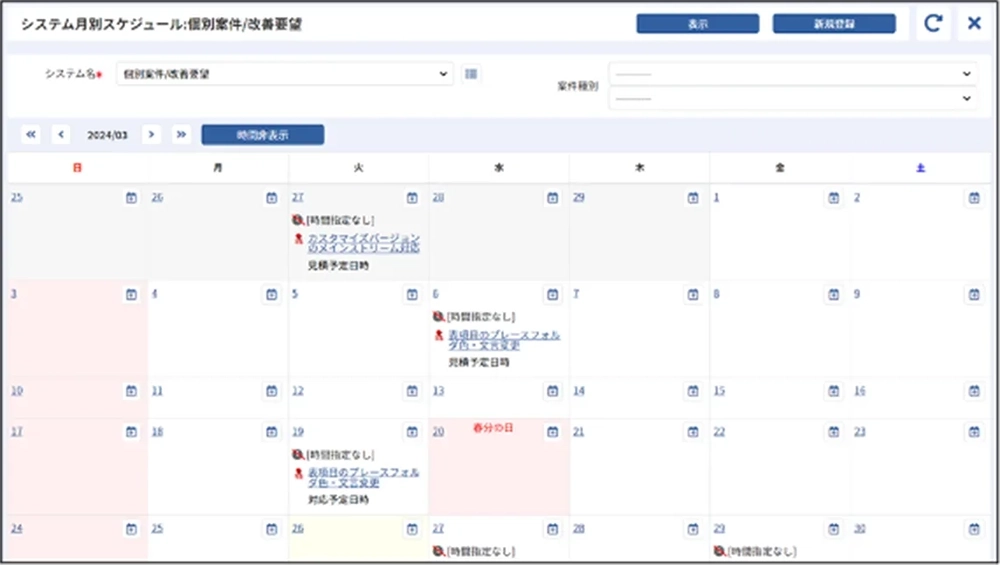Open the カスタマイズバージョン case link on Feb 27
The width and height of the screenshot is (1000, 565).
364,243
